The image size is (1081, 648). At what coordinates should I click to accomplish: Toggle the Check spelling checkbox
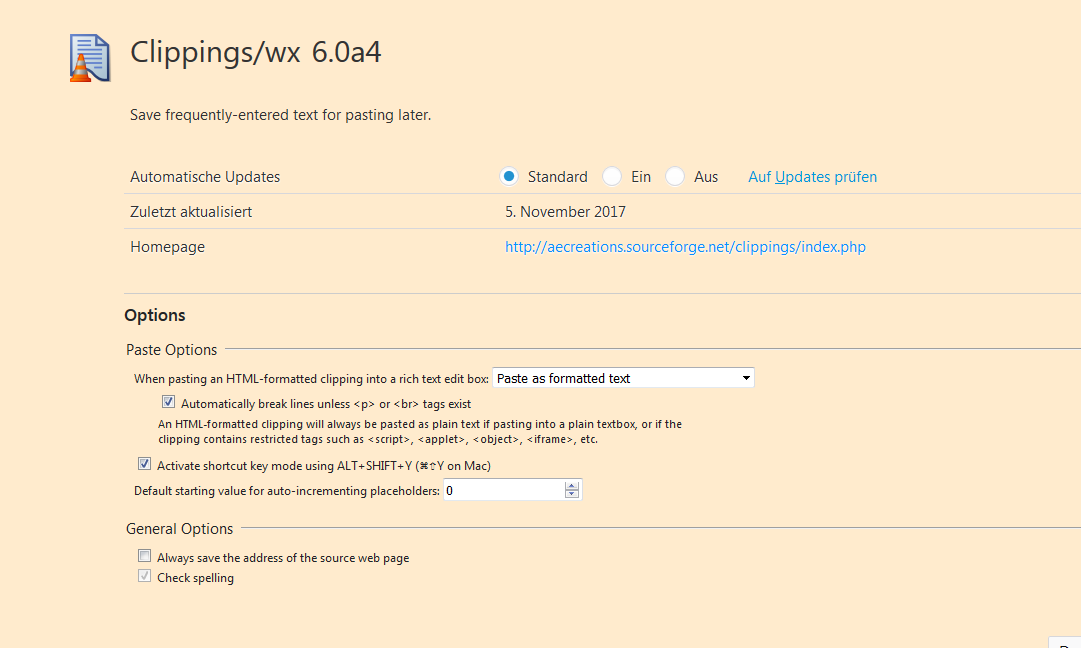(144, 576)
